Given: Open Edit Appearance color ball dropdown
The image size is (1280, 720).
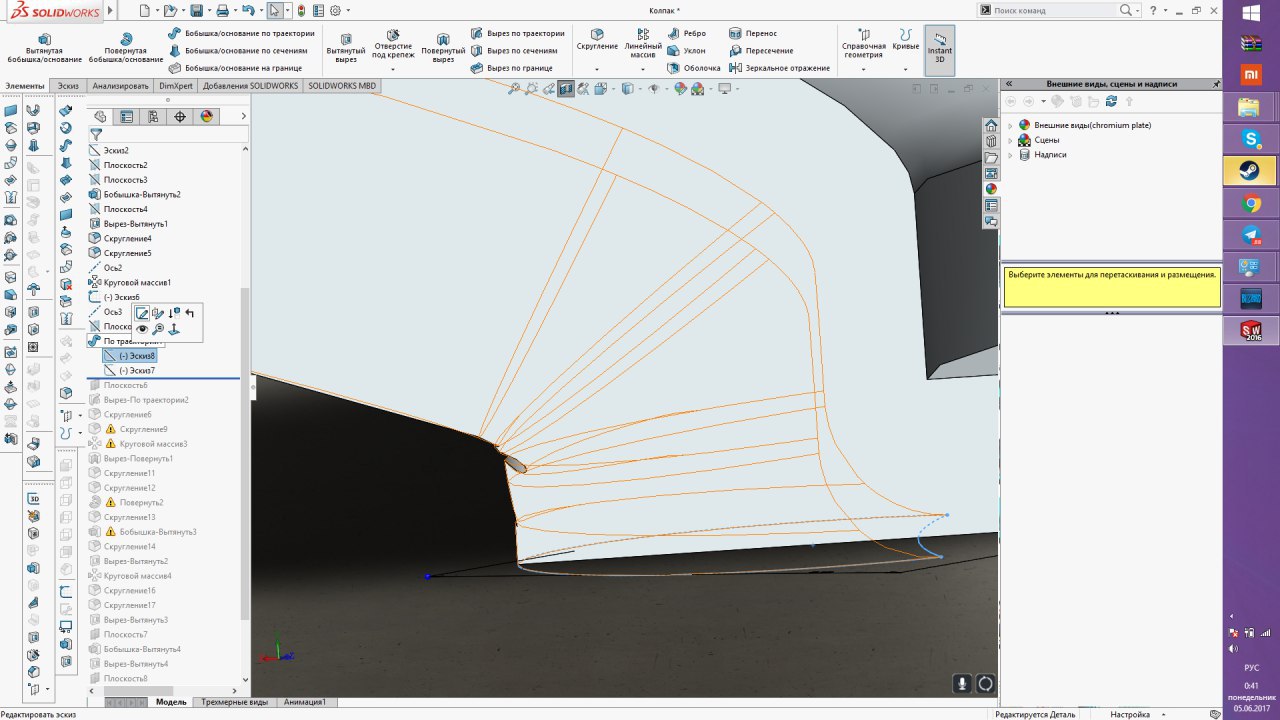Looking at the screenshot, I should click(681, 89).
